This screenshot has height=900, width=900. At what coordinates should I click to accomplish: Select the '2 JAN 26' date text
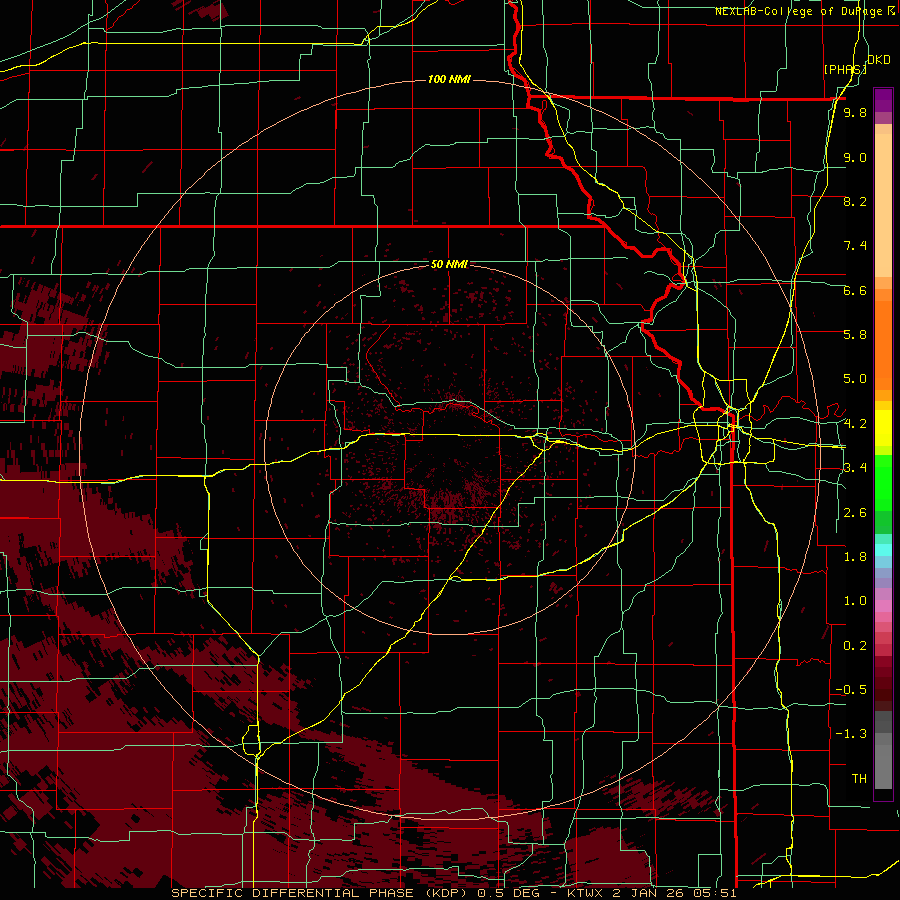649,893
